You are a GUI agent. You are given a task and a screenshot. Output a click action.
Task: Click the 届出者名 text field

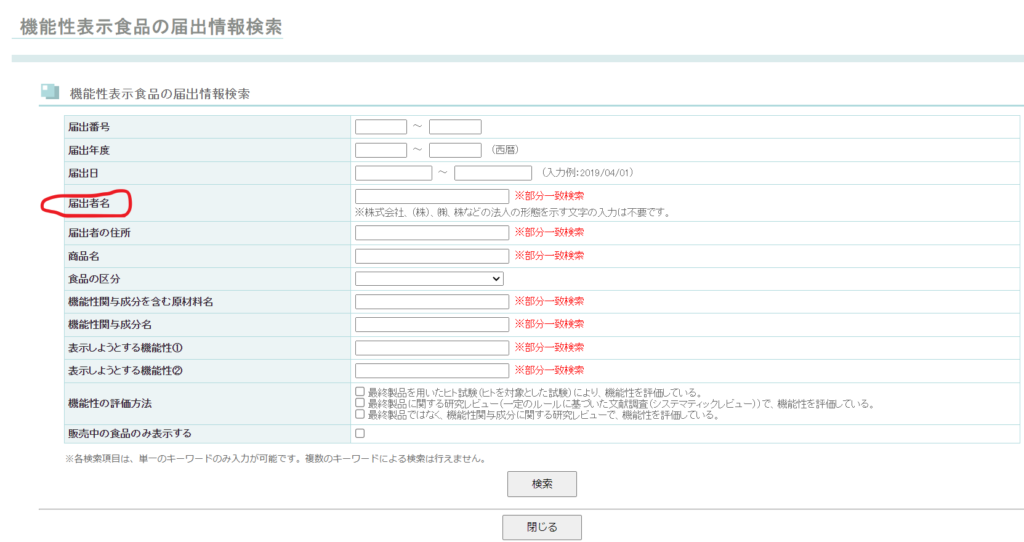pos(431,196)
